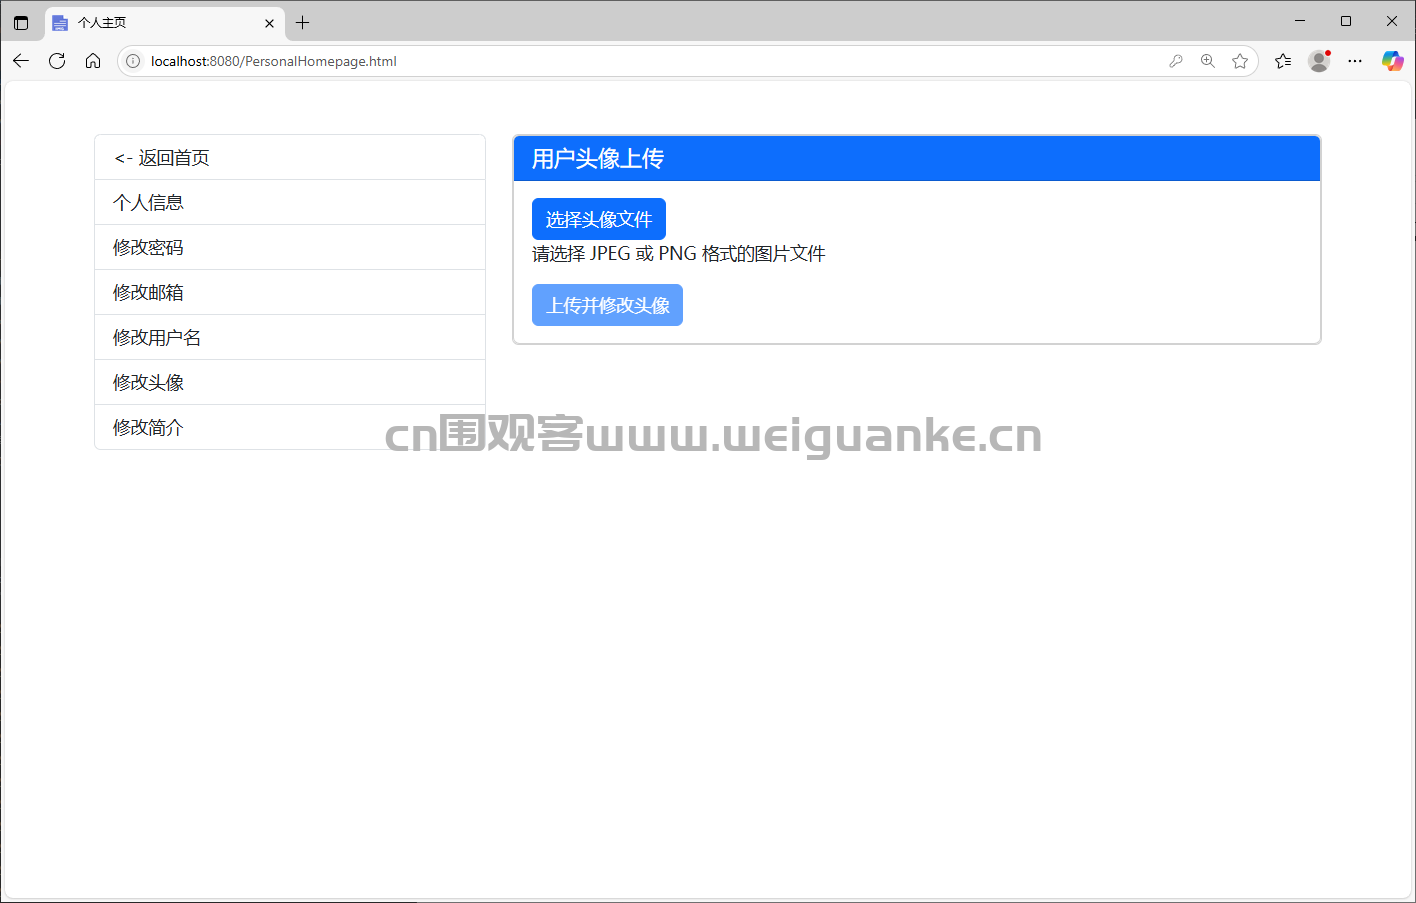Screen dimensions: 1416x903
Task: Click the 上传并修改头像 button
Action: pos(607,305)
